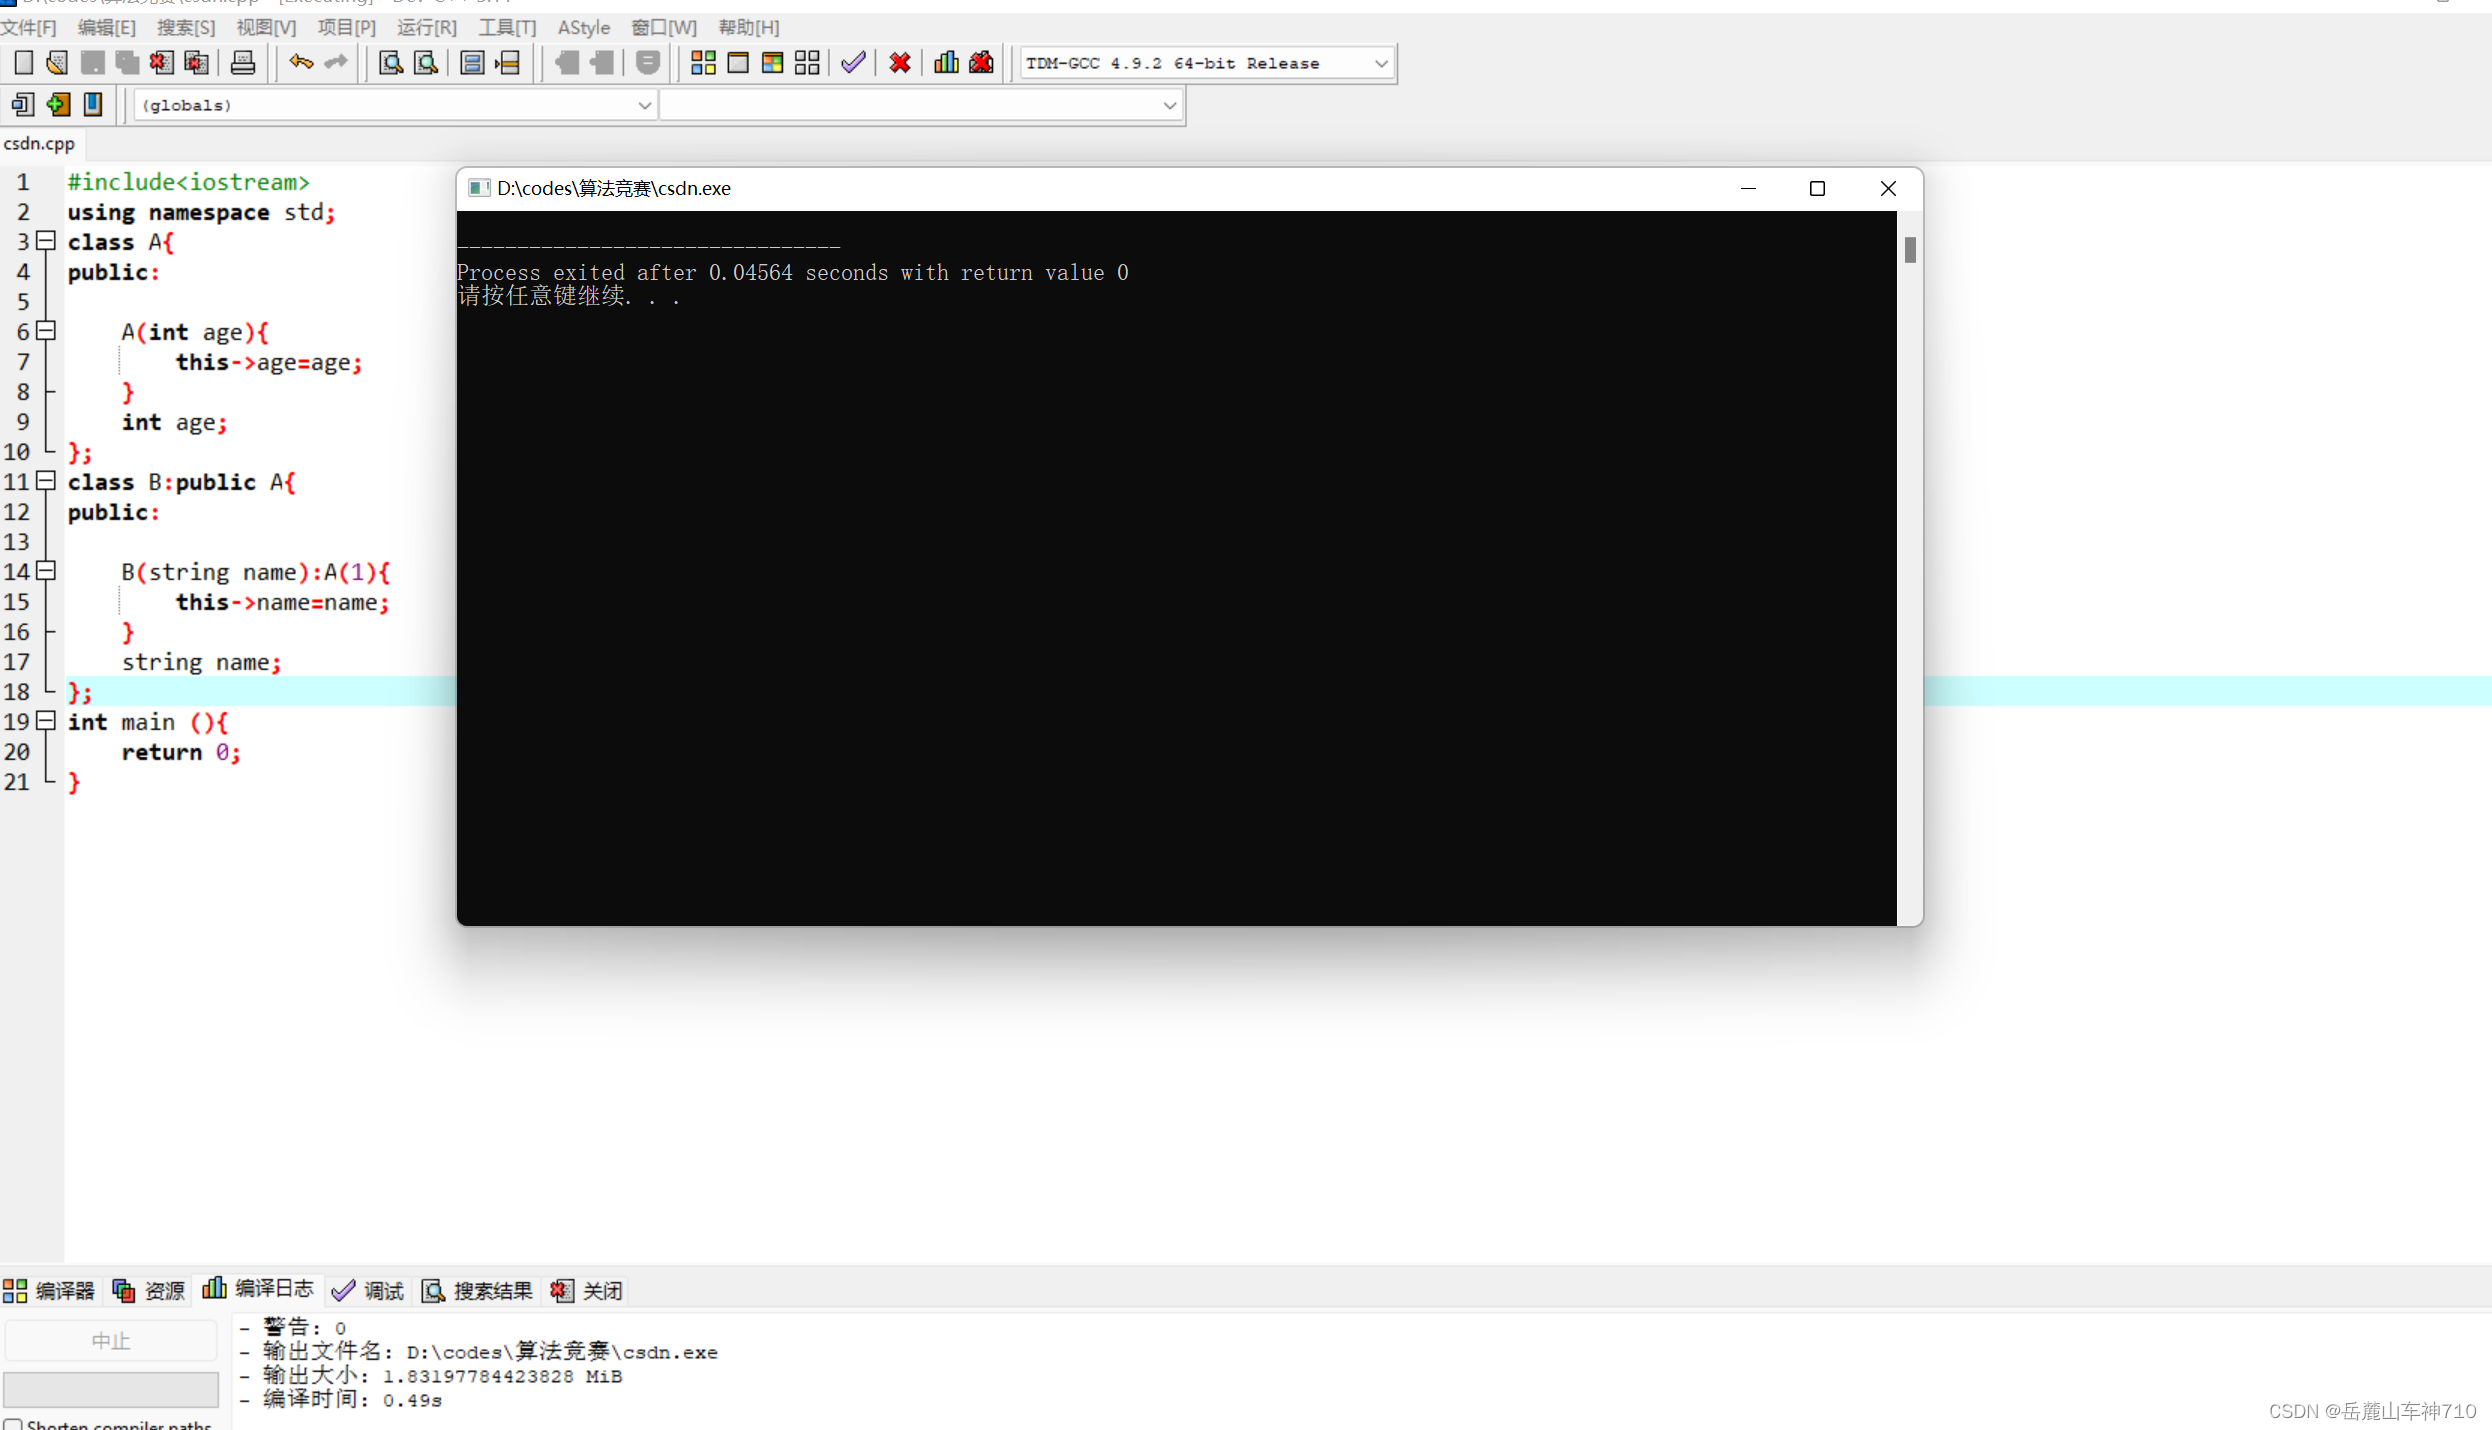Click the Debug purple checkmark icon
Viewport: 2492px width, 1430px height.
click(x=852, y=63)
